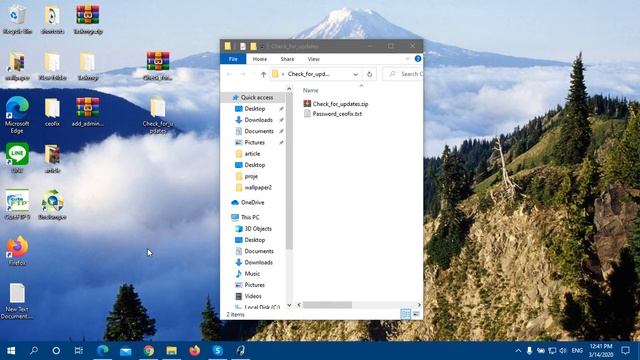Screen dimensions: 640x360
Task: Select OneDrive in navigation pane
Action: pyautogui.click(x=252, y=202)
